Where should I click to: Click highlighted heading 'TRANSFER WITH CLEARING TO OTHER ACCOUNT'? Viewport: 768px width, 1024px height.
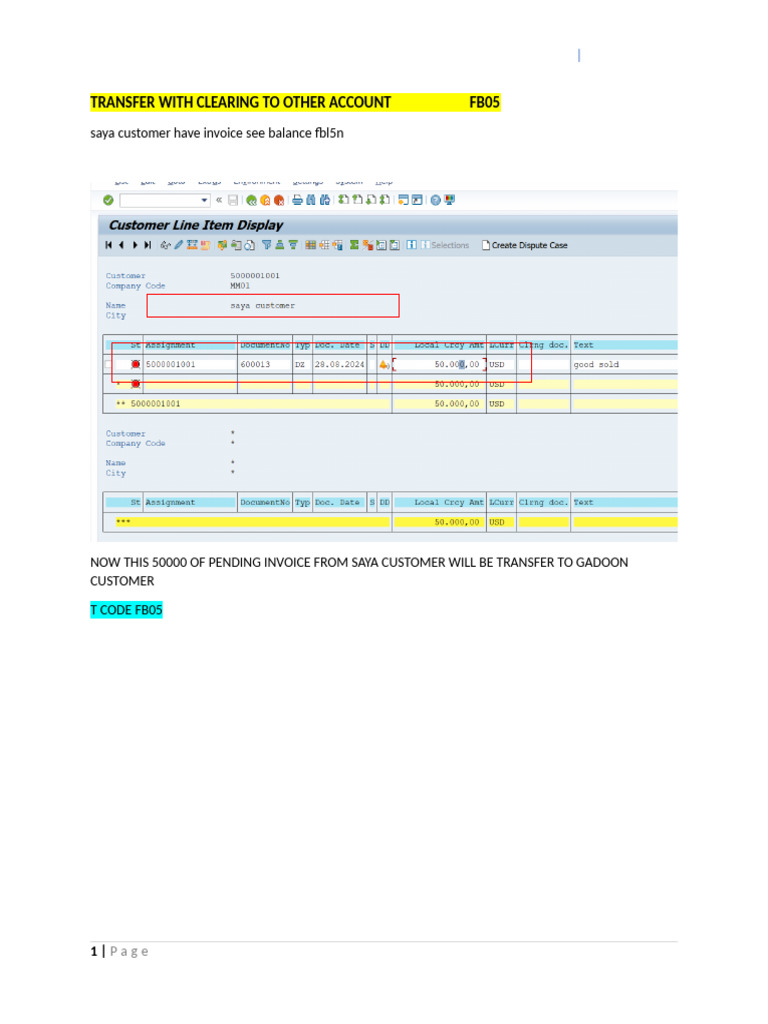tap(240, 103)
